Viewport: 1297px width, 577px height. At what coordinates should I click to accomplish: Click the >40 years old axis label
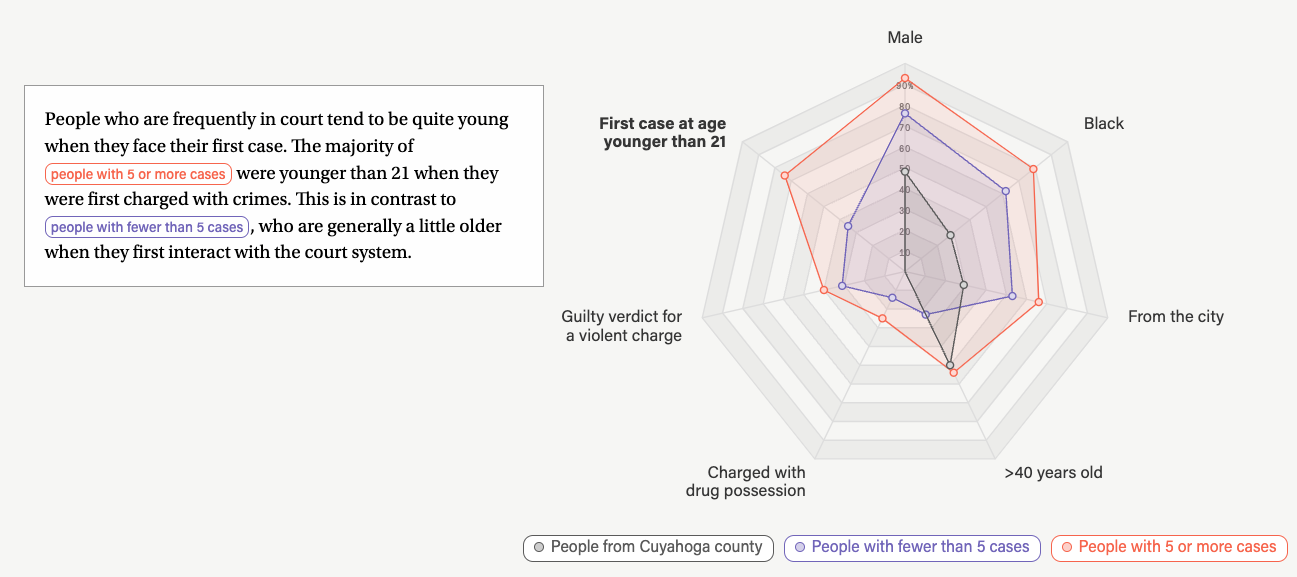tap(1052, 472)
